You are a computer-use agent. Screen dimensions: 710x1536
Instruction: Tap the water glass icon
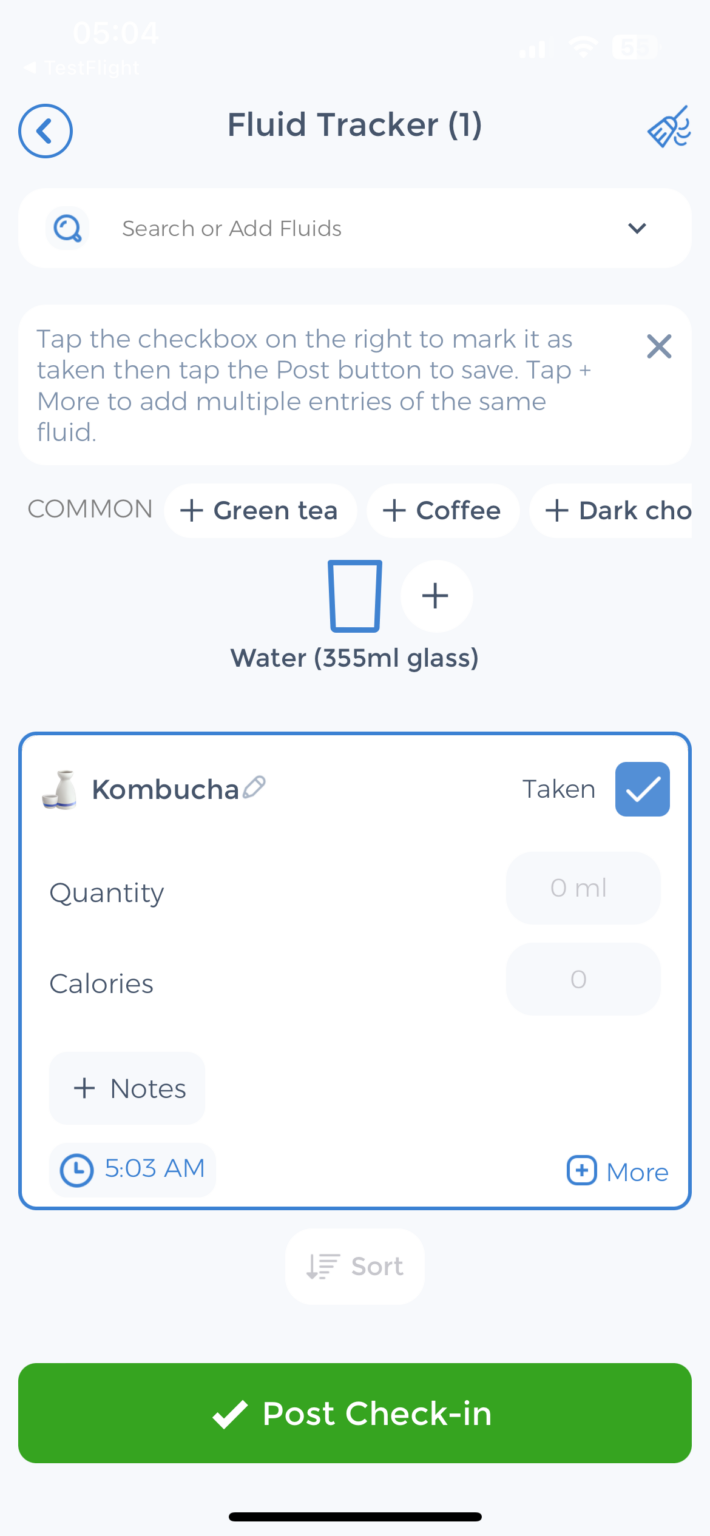[355, 596]
